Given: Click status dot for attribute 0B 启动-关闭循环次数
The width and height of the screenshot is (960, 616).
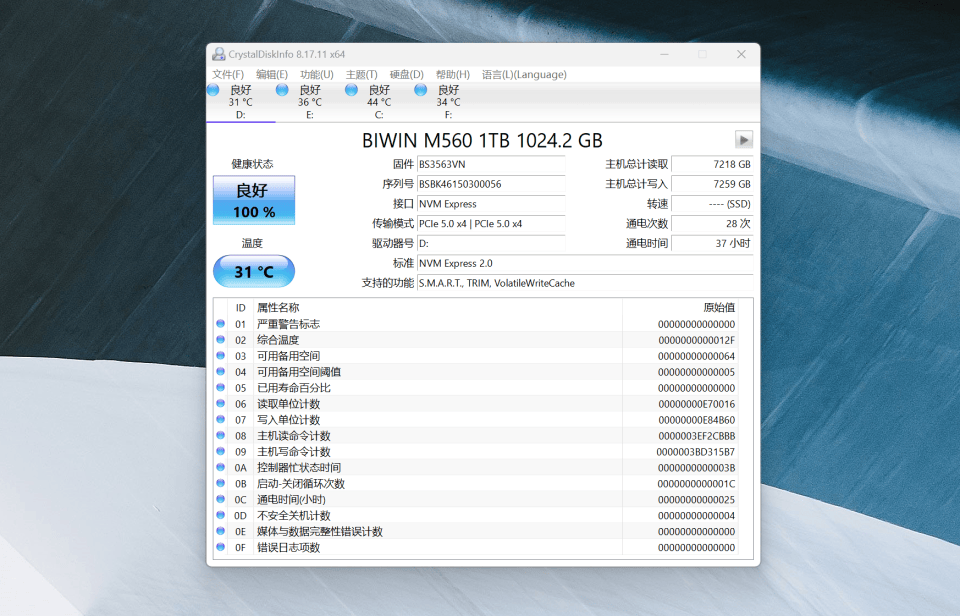Looking at the screenshot, I should click(x=220, y=483).
